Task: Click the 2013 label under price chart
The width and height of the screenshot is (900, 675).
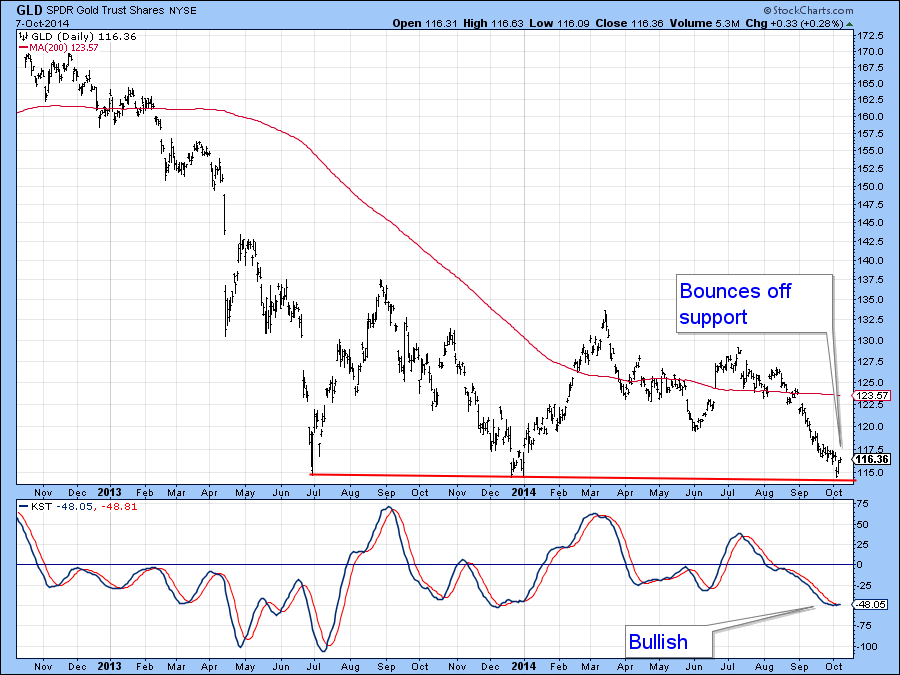Action: click(x=109, y=492)
